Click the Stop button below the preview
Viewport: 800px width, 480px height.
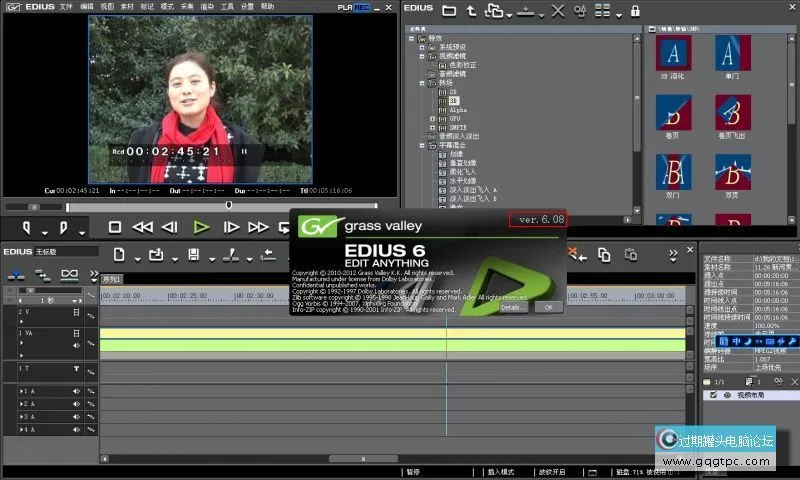115,227
